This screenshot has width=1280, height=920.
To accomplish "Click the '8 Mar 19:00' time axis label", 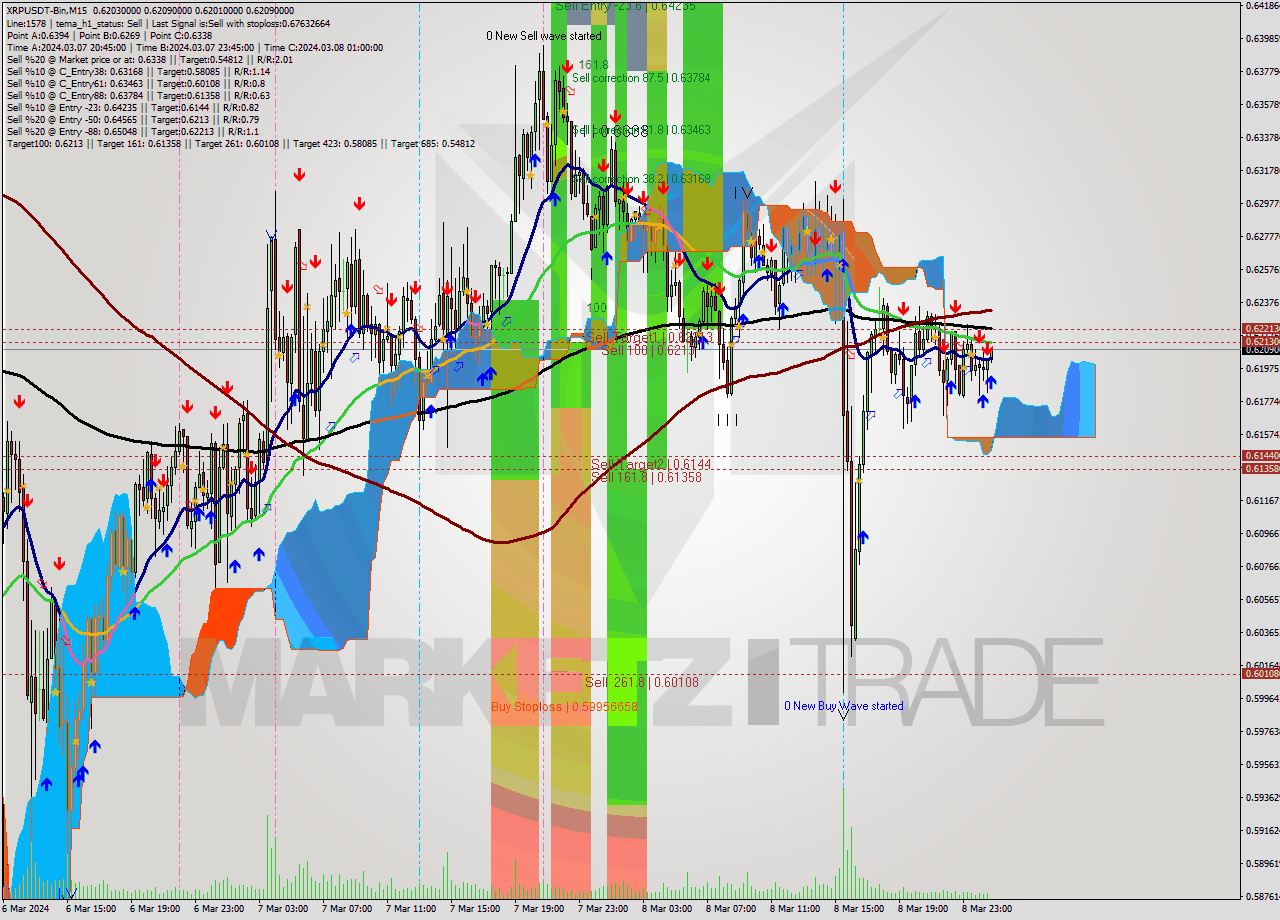I will coord(924,909).
